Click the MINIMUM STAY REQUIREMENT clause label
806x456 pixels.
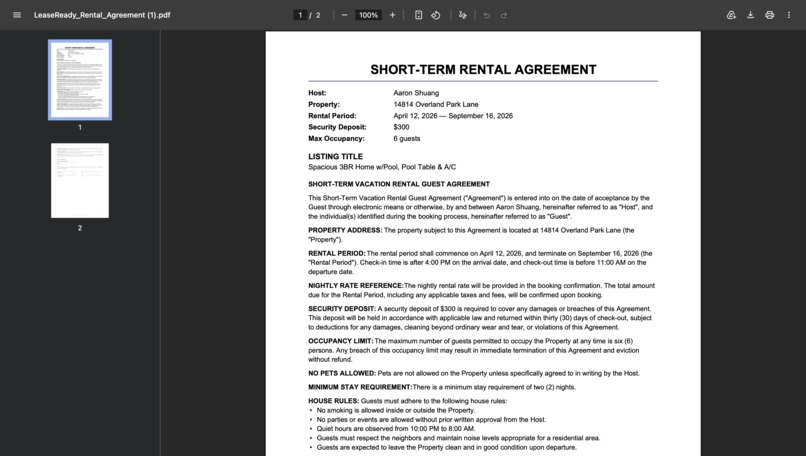[x=360, y=387]
